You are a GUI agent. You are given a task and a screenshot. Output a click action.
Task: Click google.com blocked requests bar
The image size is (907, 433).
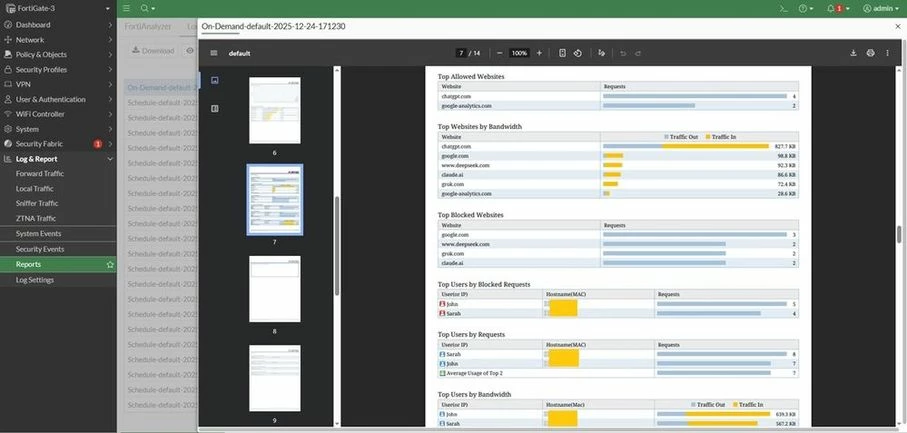coord(695,235)
